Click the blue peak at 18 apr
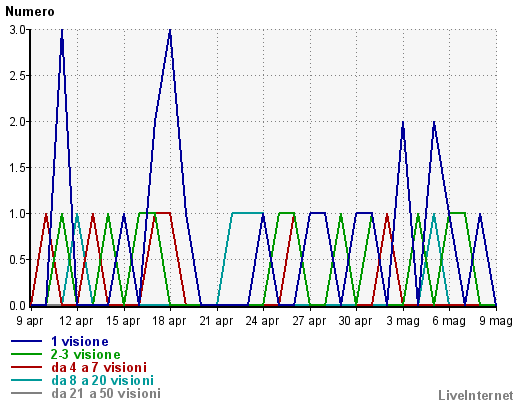Screen dimensions: 520x405 click(x=170, y=31)
